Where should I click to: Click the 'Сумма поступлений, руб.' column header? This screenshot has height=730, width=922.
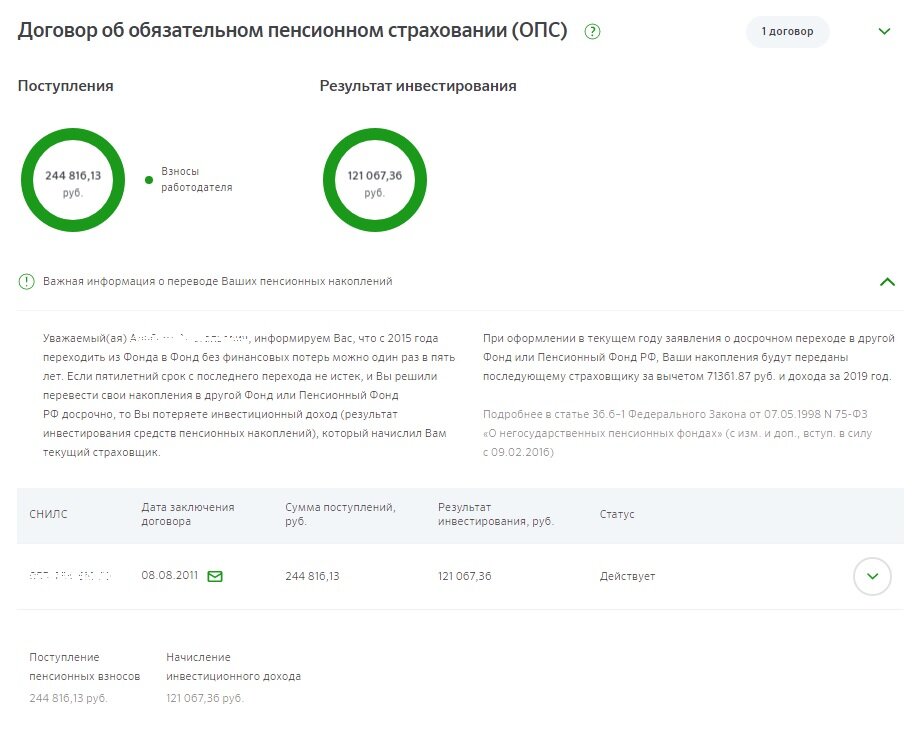(x=340, y=514)
